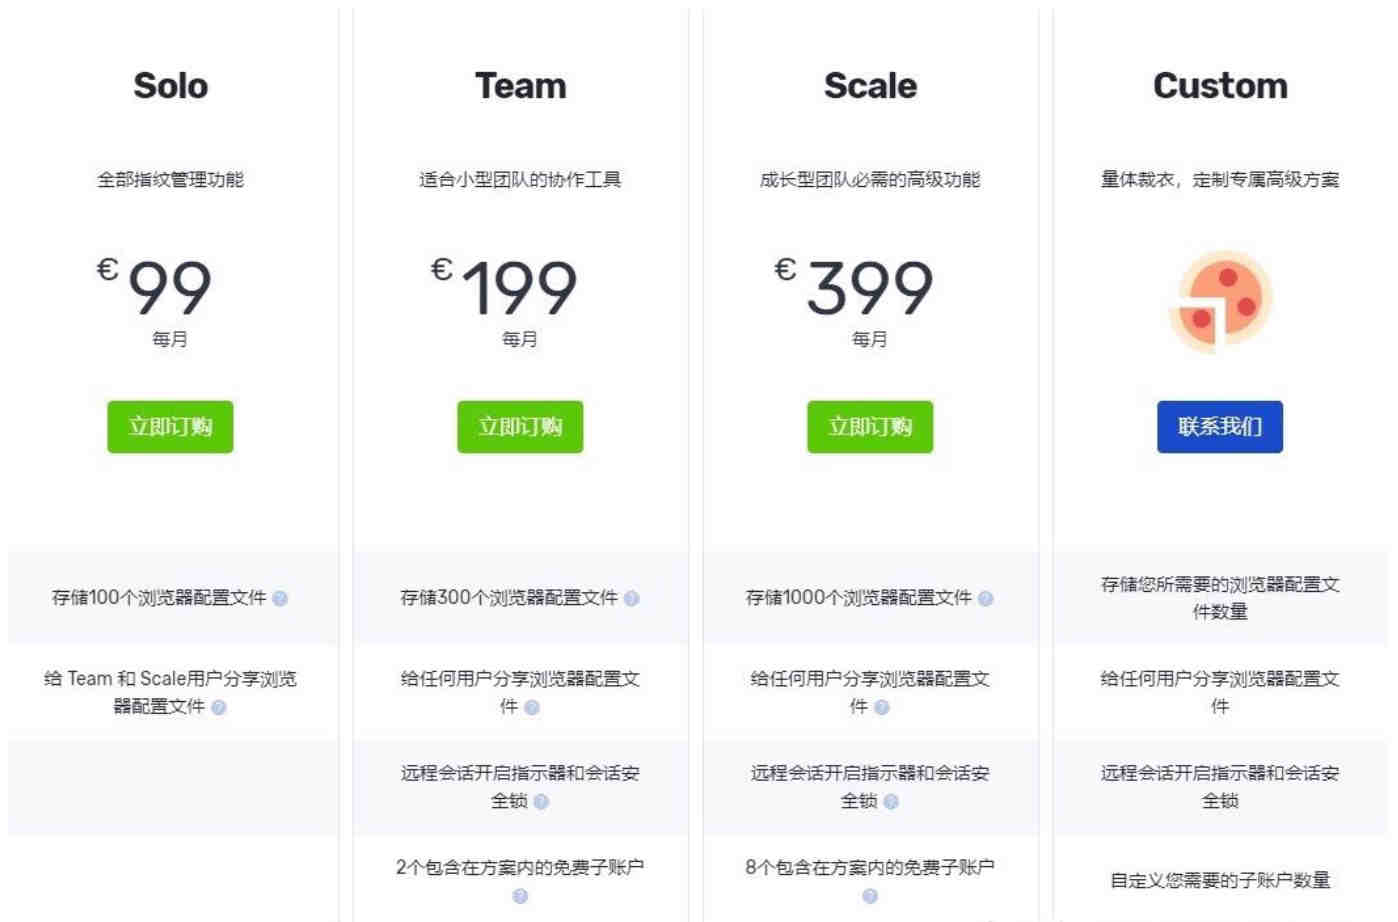
Task: Click help icon under Scale 8个免费子账户
Action: (x=870, y=896)
